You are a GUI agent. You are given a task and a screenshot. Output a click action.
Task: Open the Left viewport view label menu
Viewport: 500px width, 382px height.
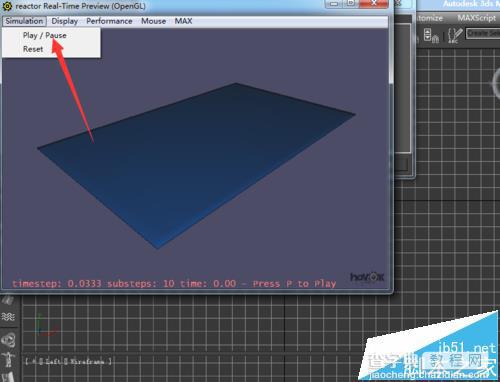click(x=52, y=361)
